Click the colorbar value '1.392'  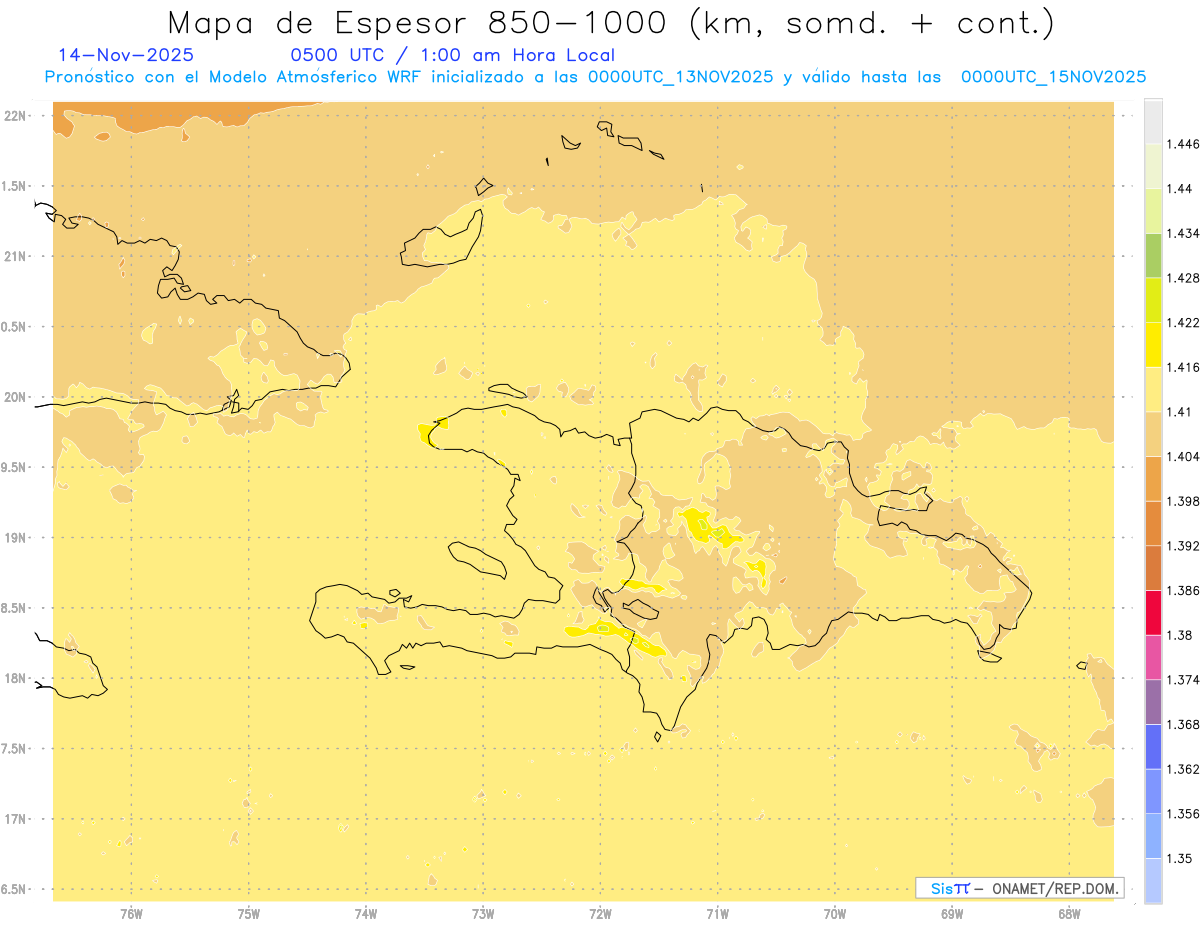[1183, 546]
